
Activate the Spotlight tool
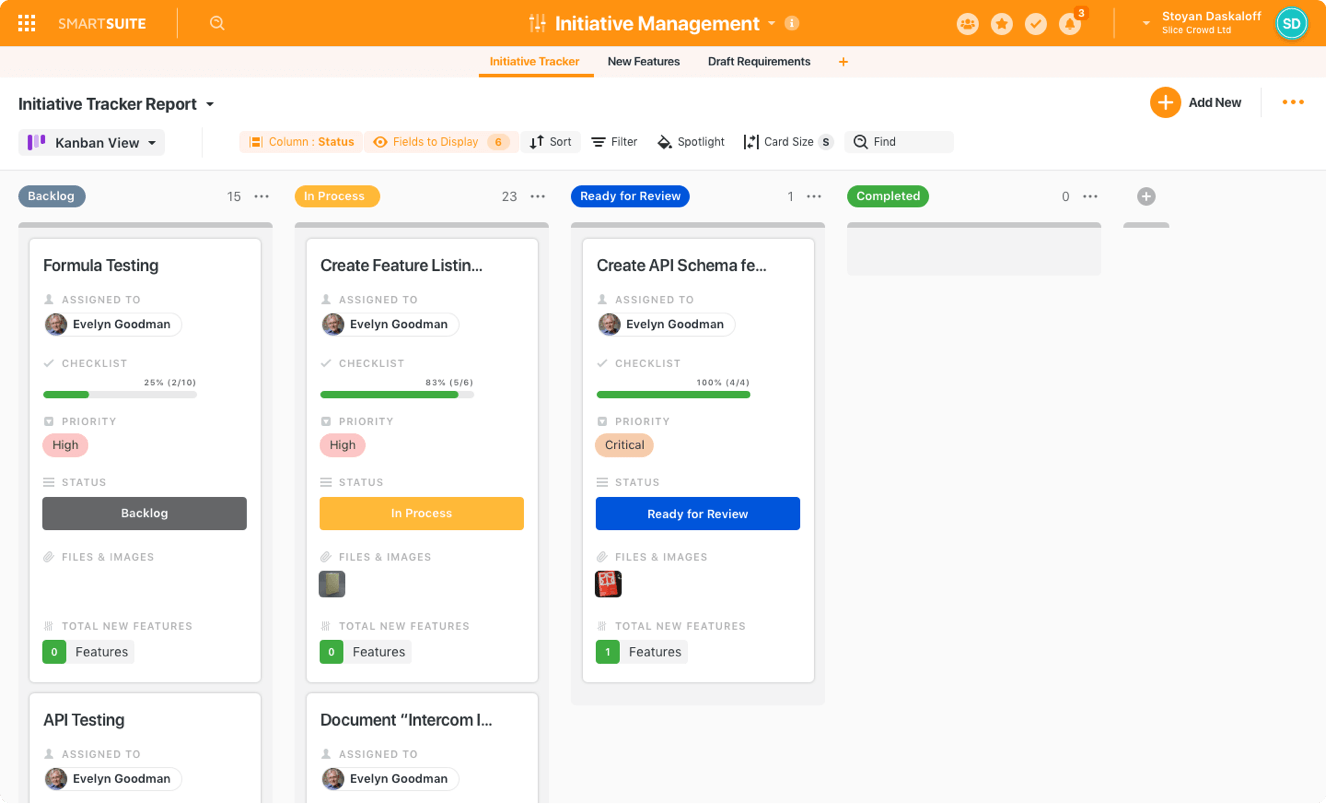pos(690,141)
